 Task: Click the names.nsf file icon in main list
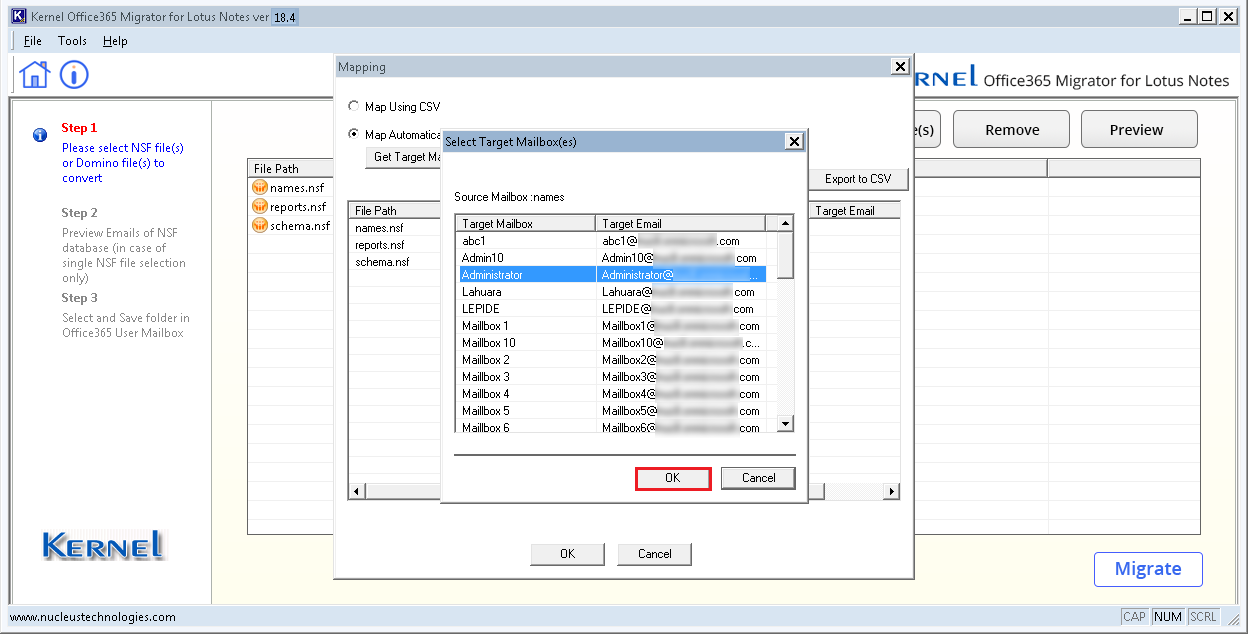260,187
